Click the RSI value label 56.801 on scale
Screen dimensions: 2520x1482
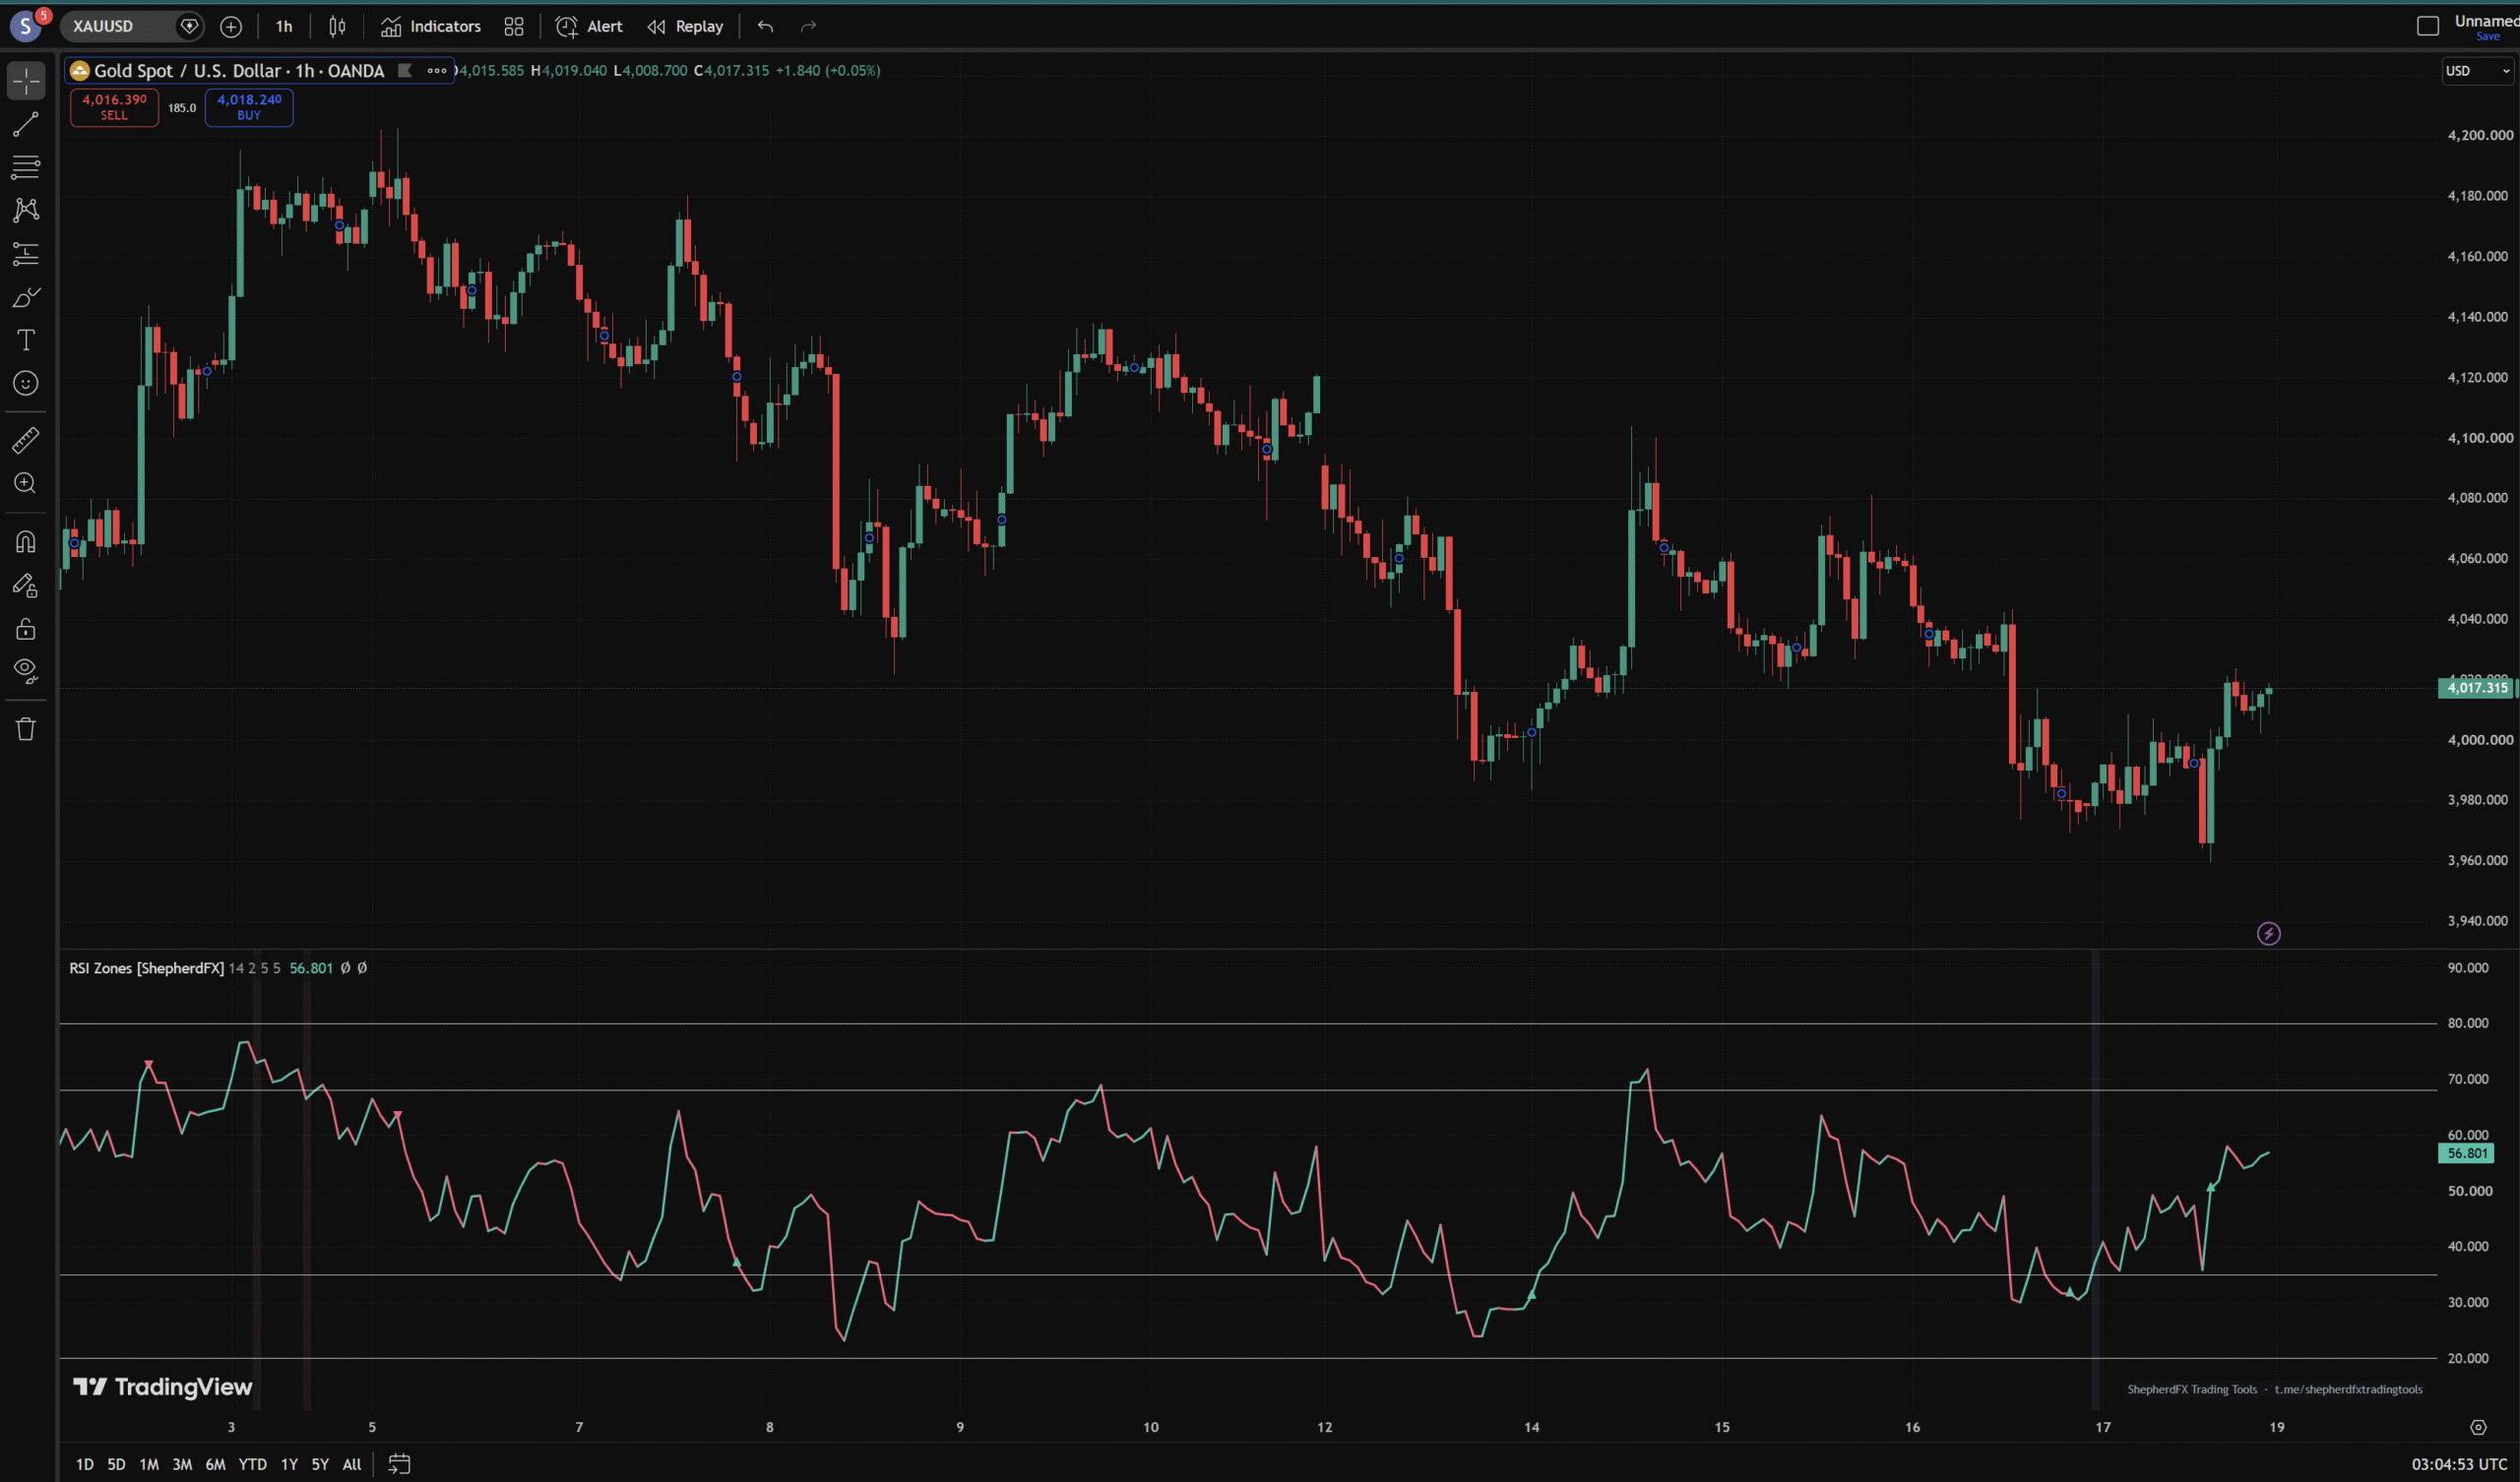pyautogui.click(x=2466, y=1153)
